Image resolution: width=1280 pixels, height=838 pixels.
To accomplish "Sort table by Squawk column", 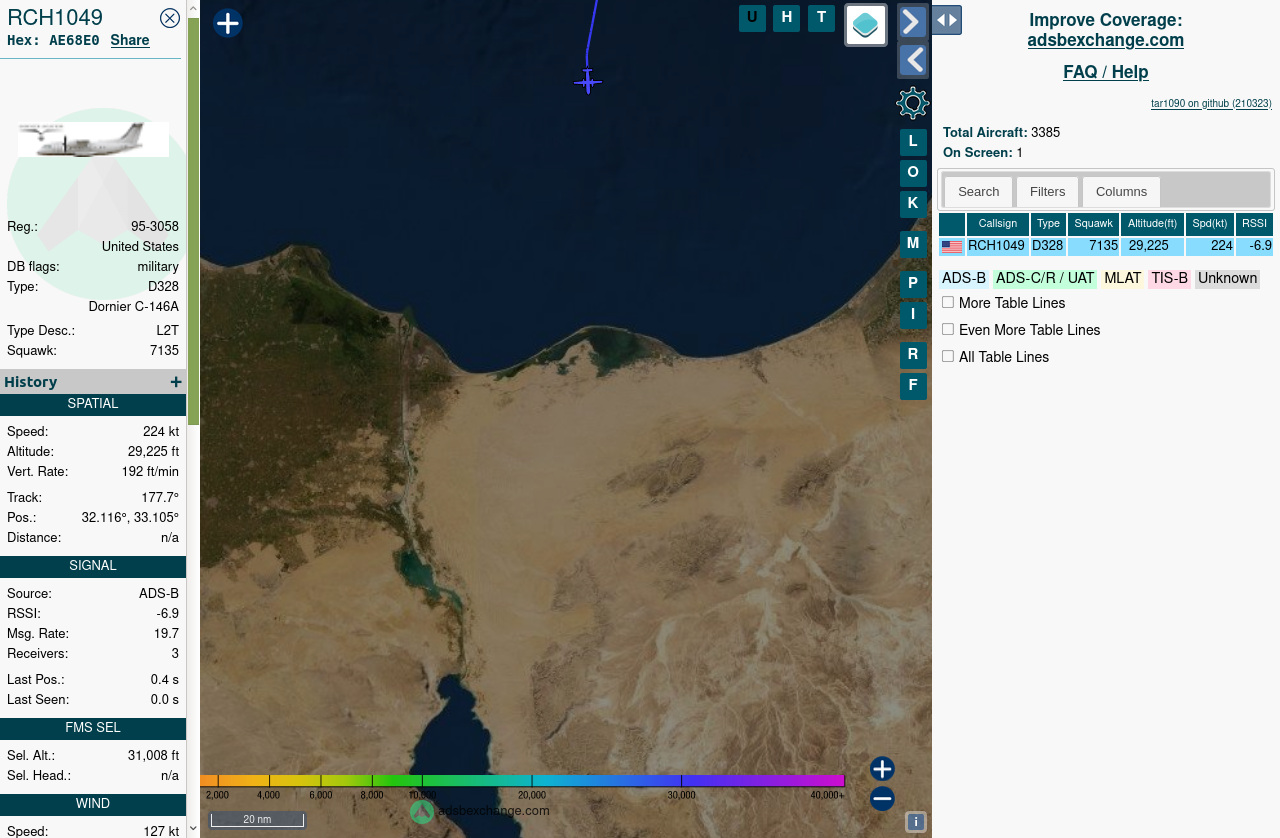I will click(1093, 224).
